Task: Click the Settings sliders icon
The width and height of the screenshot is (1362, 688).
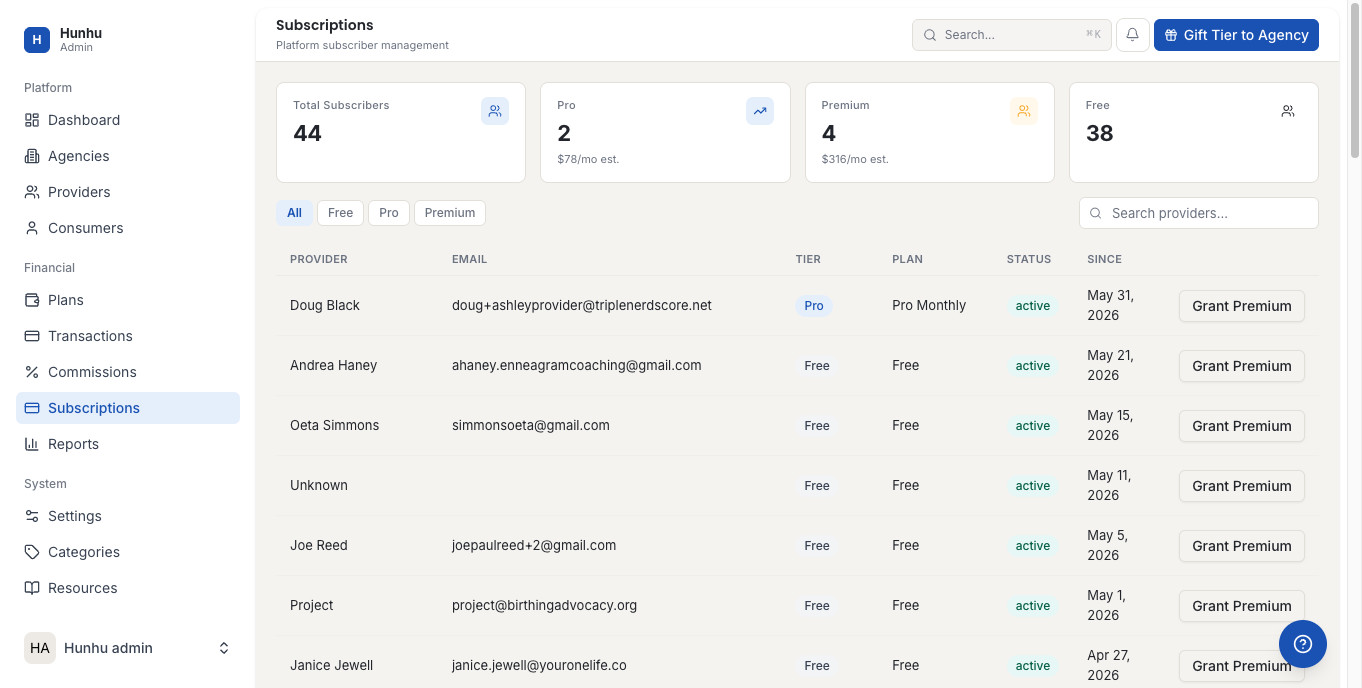Action: coord(32,516)
